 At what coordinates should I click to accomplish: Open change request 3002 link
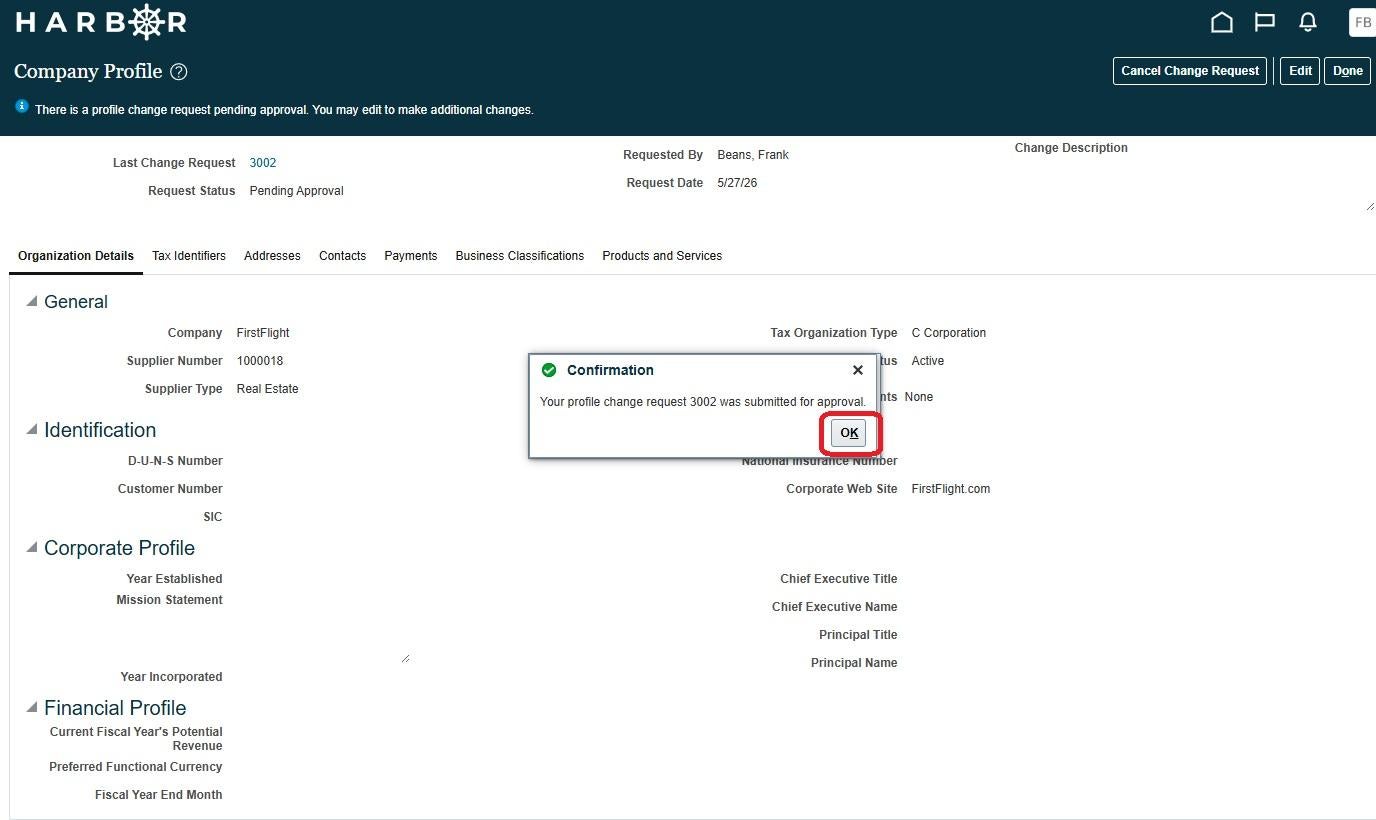263,163
